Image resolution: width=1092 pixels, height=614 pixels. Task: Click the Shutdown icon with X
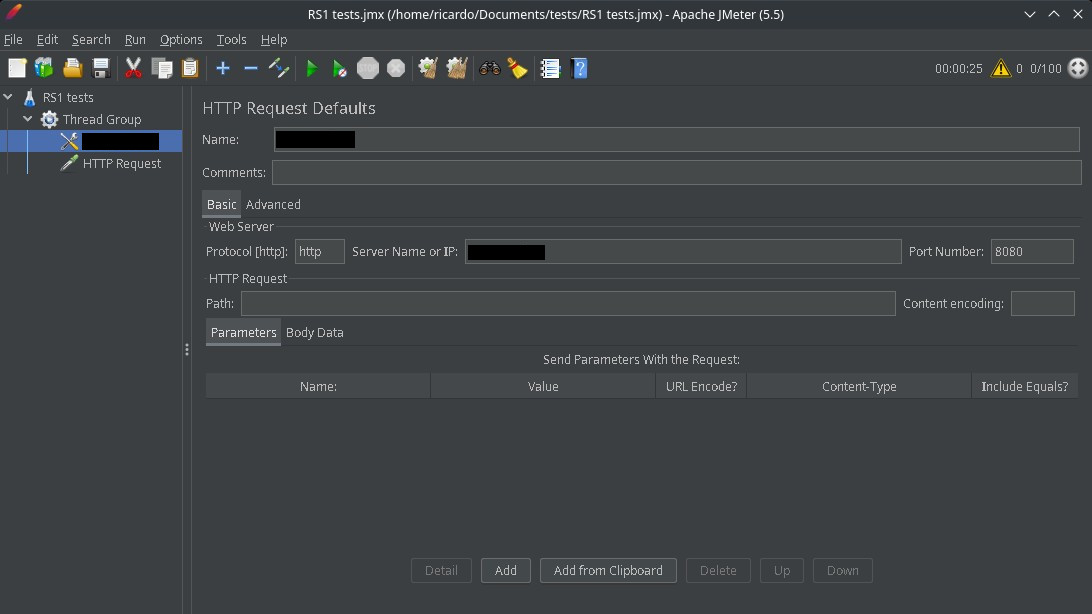[x=396, y=68]
